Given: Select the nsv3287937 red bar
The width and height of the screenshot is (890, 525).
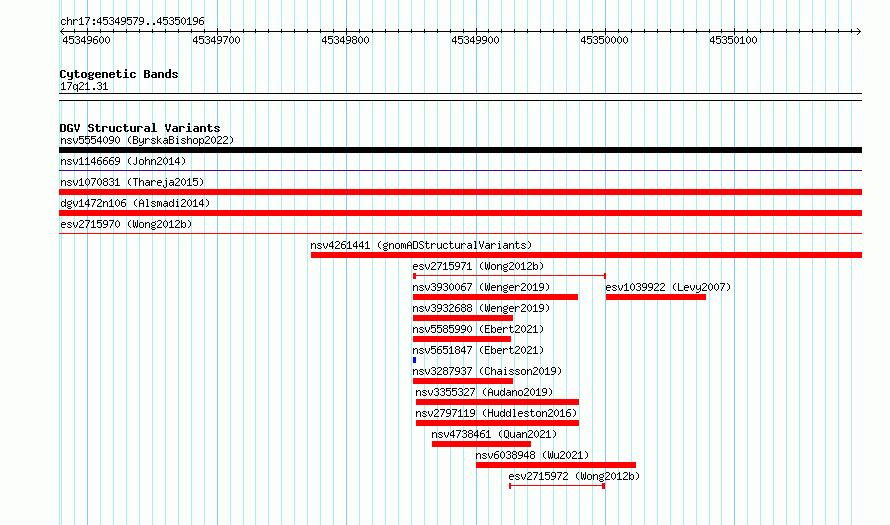Looking at the screenshot, I should [x=463, y=381].
